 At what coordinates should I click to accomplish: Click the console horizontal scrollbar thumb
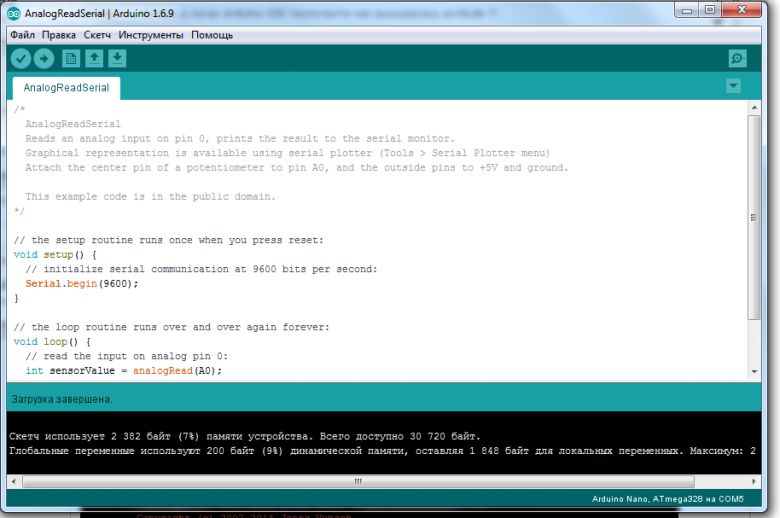point(358,481)
